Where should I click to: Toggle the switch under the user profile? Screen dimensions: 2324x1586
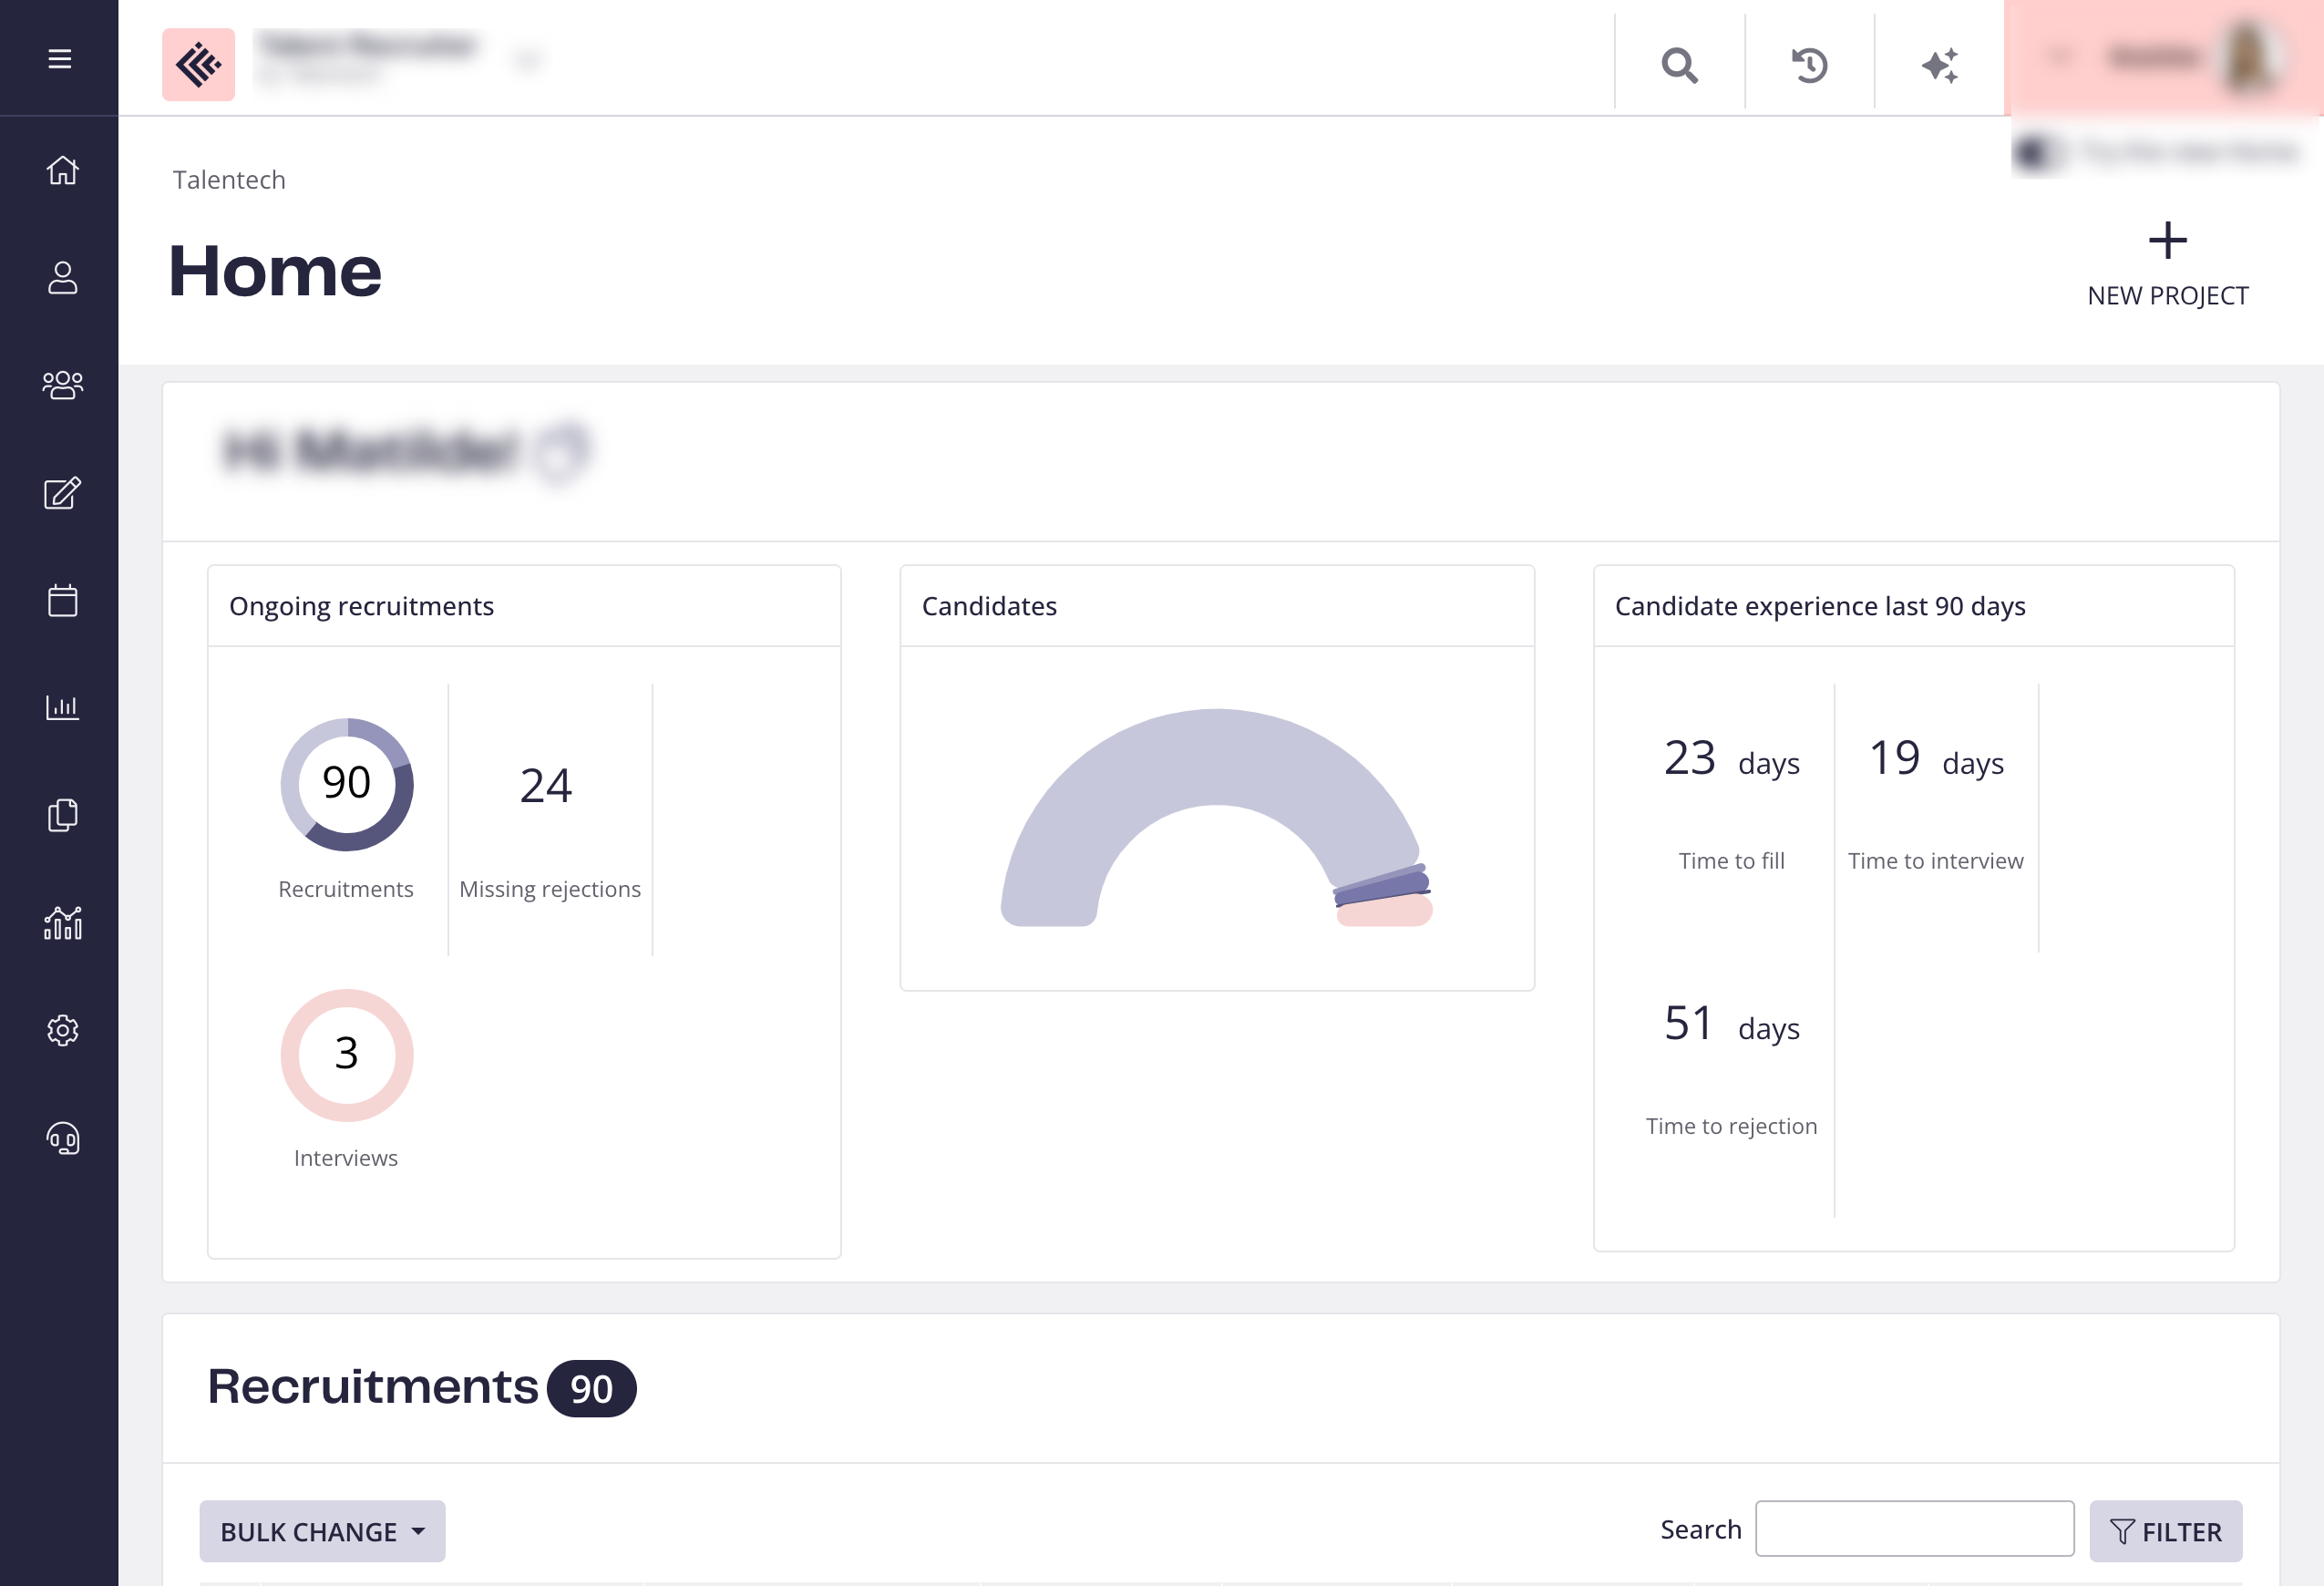[x=2037, y=152]
